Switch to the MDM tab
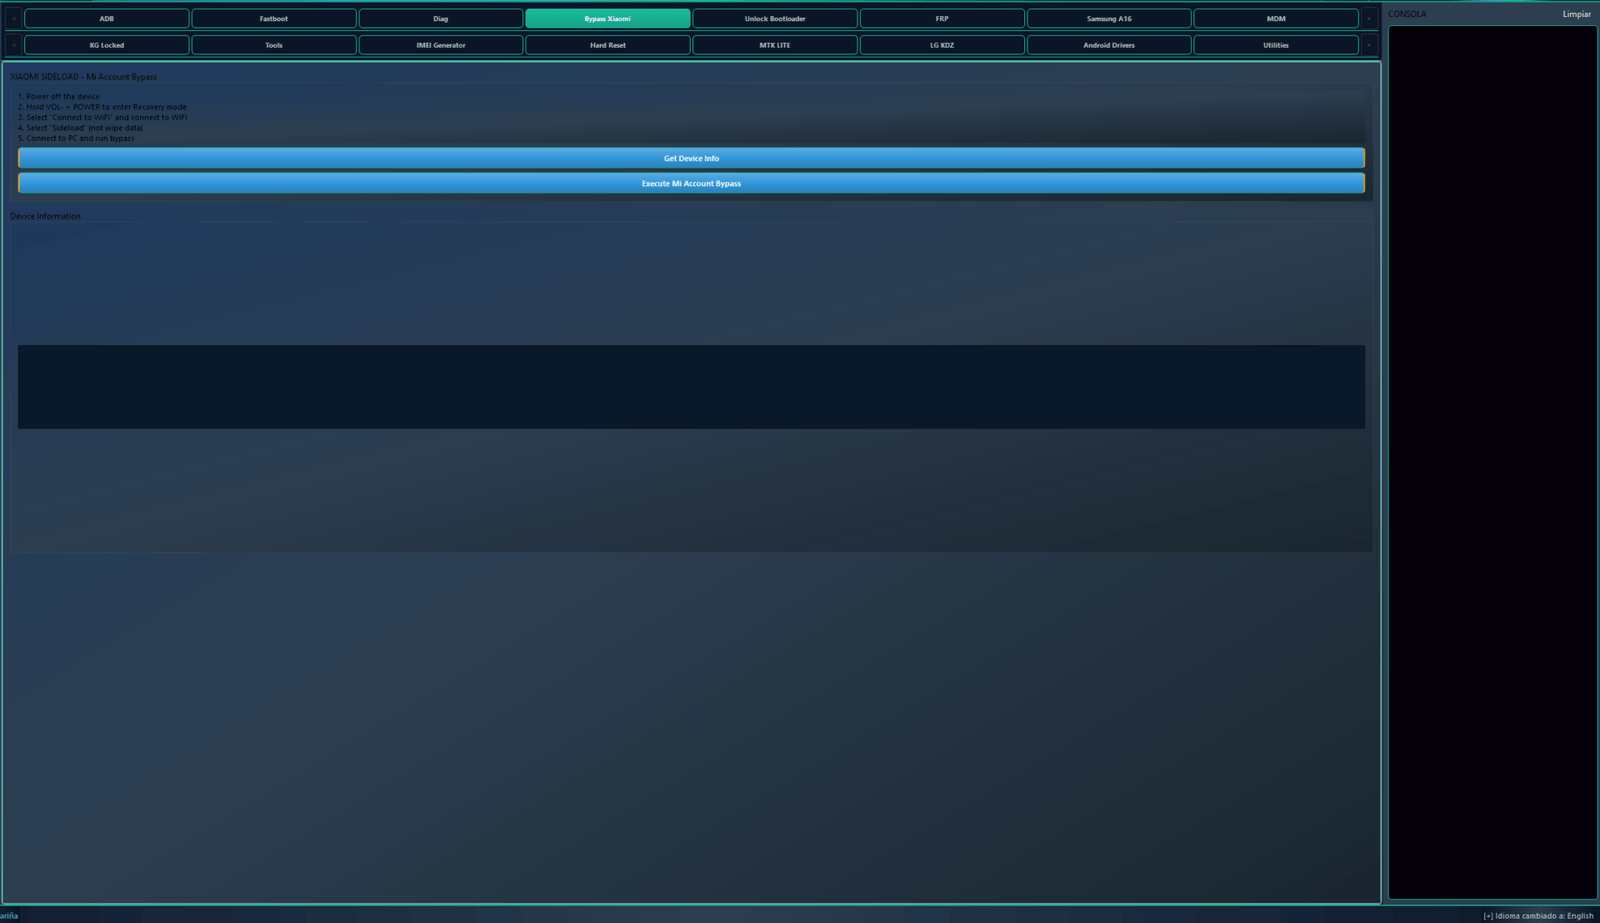 1275,19
